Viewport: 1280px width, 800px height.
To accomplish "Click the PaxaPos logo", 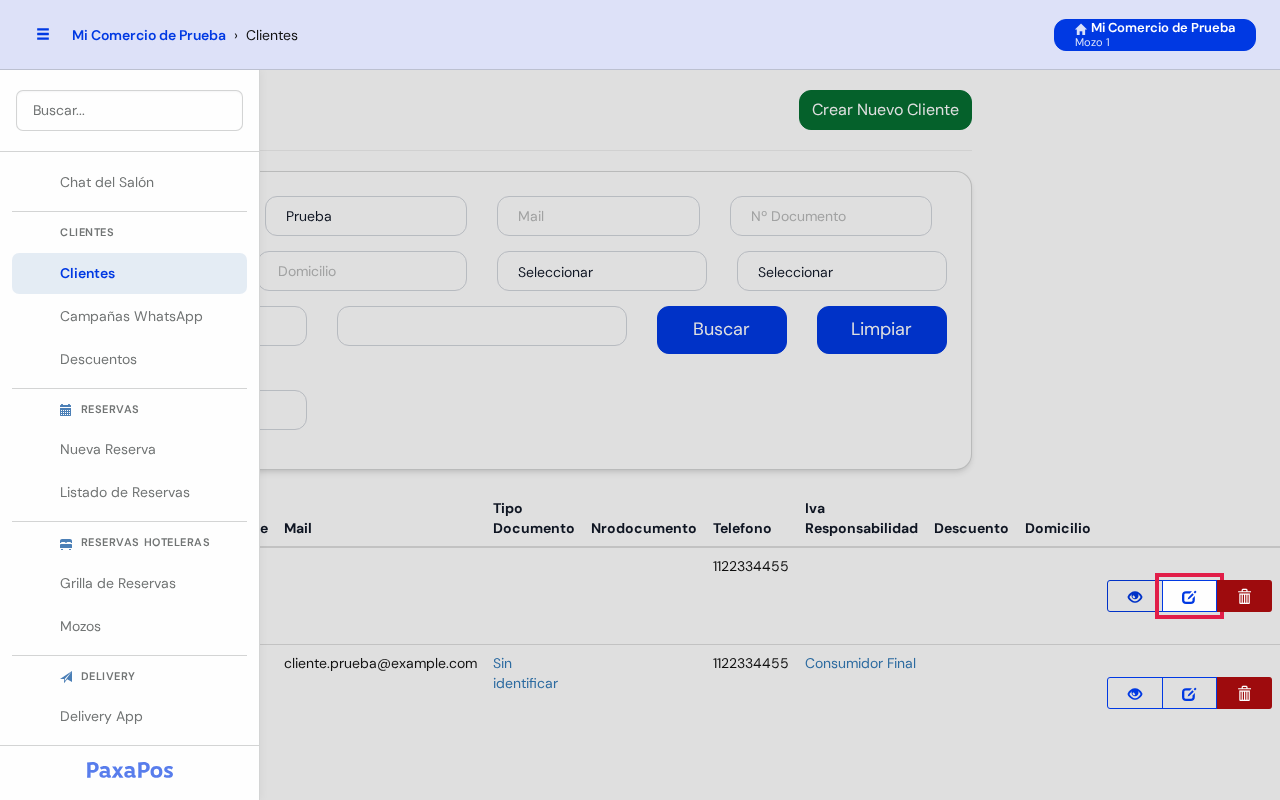I will point(130,770).
